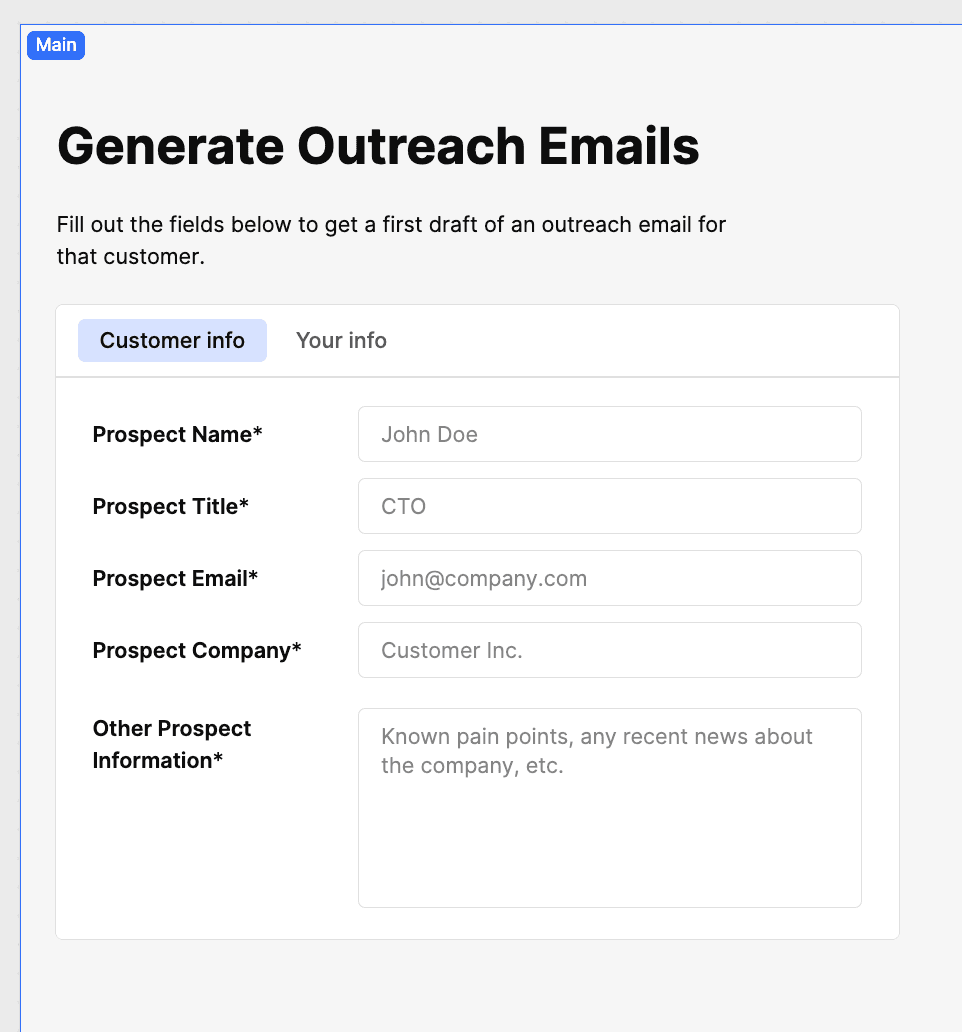Click the gray canvas outside the Main frame
The width and height of the screenshot is (962, 1032).
tap(9, 500)
